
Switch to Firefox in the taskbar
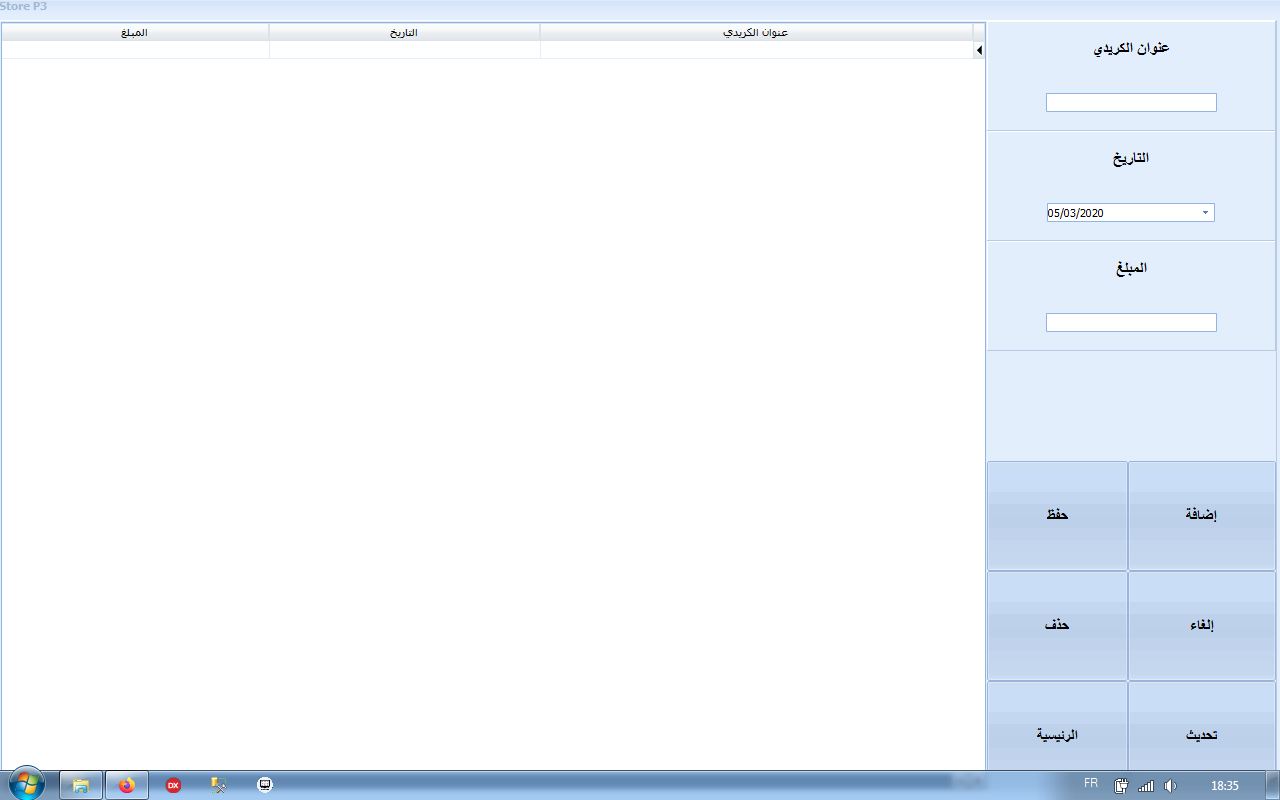coord(127,785)
